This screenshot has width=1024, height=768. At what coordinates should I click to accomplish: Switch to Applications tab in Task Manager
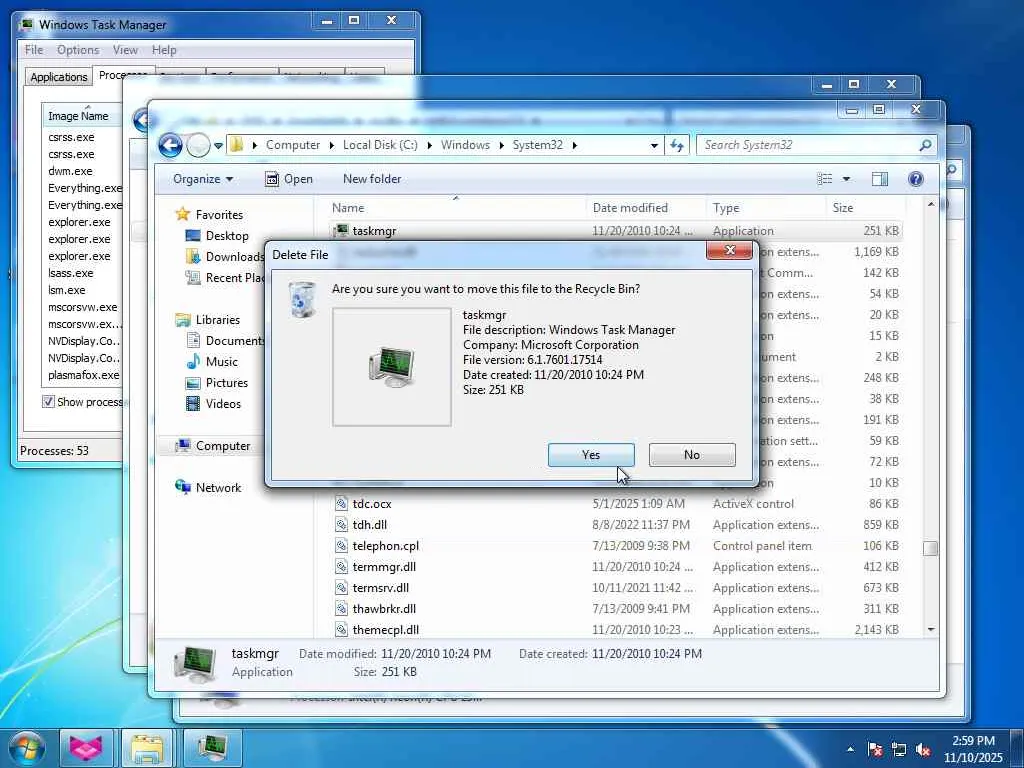[59, 76]
